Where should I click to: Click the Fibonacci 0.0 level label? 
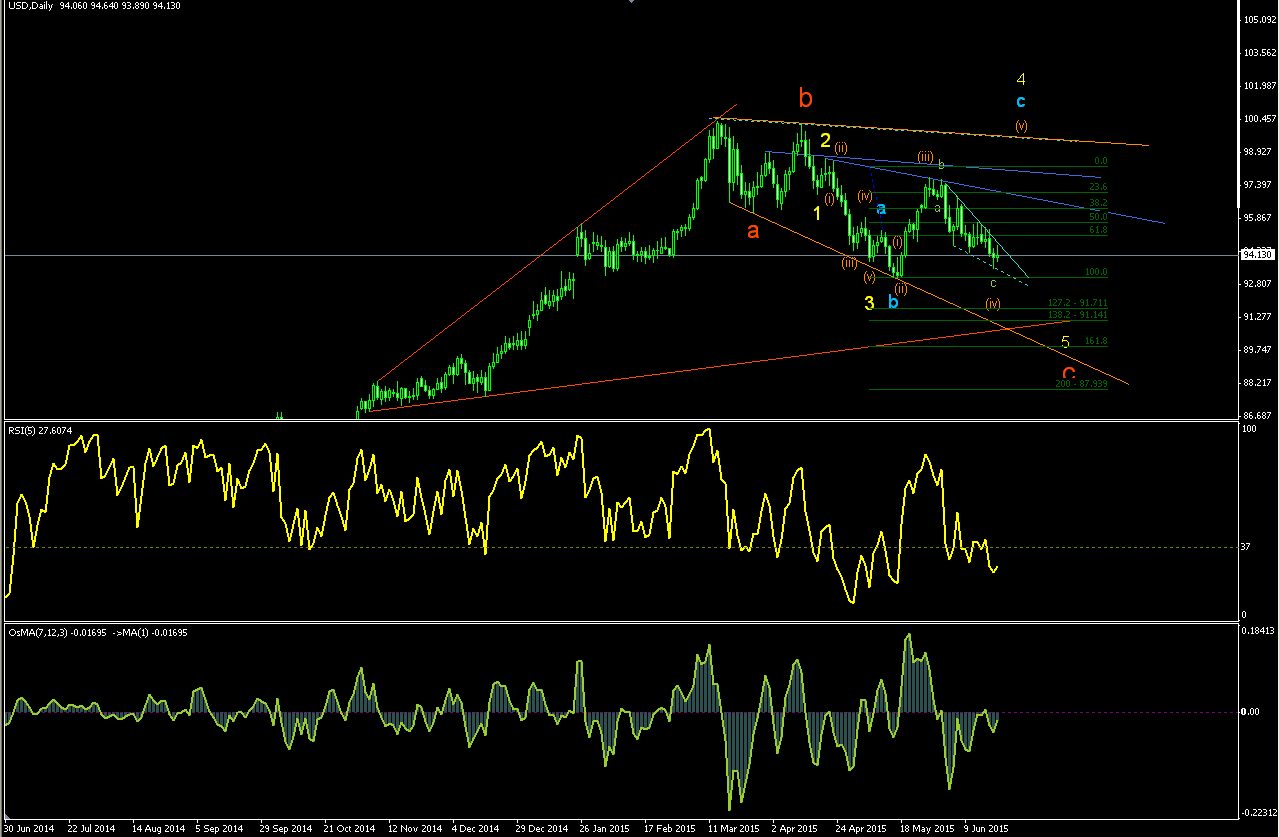(1101, 160)
